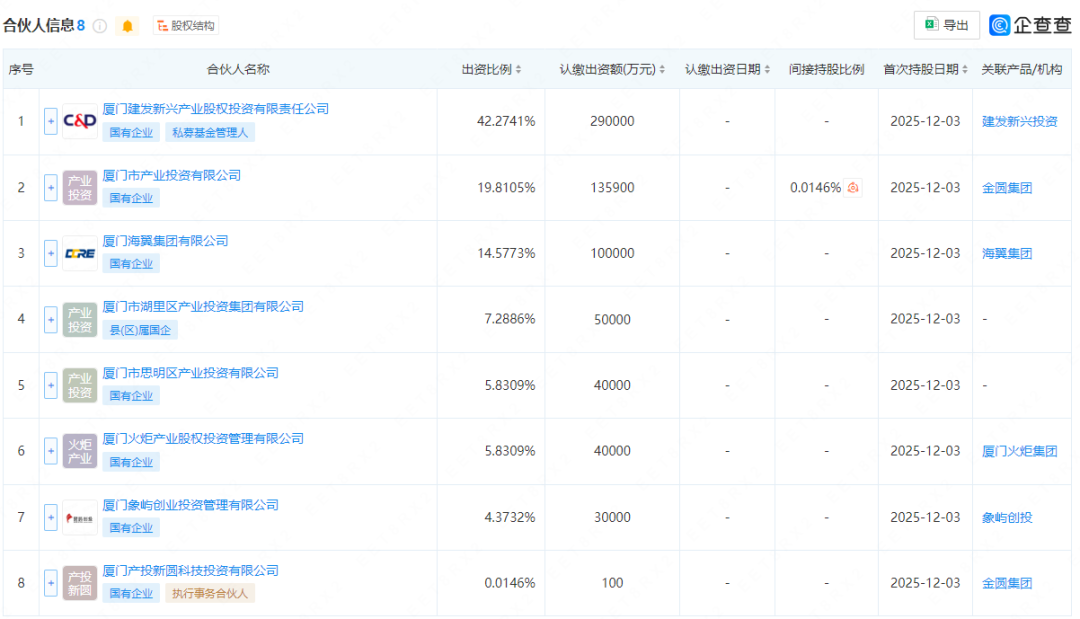Click the CORE logo of 海翼集团
Image resolution: width=1080 pixels, height=619 pixels.
(x=80, y=253)
